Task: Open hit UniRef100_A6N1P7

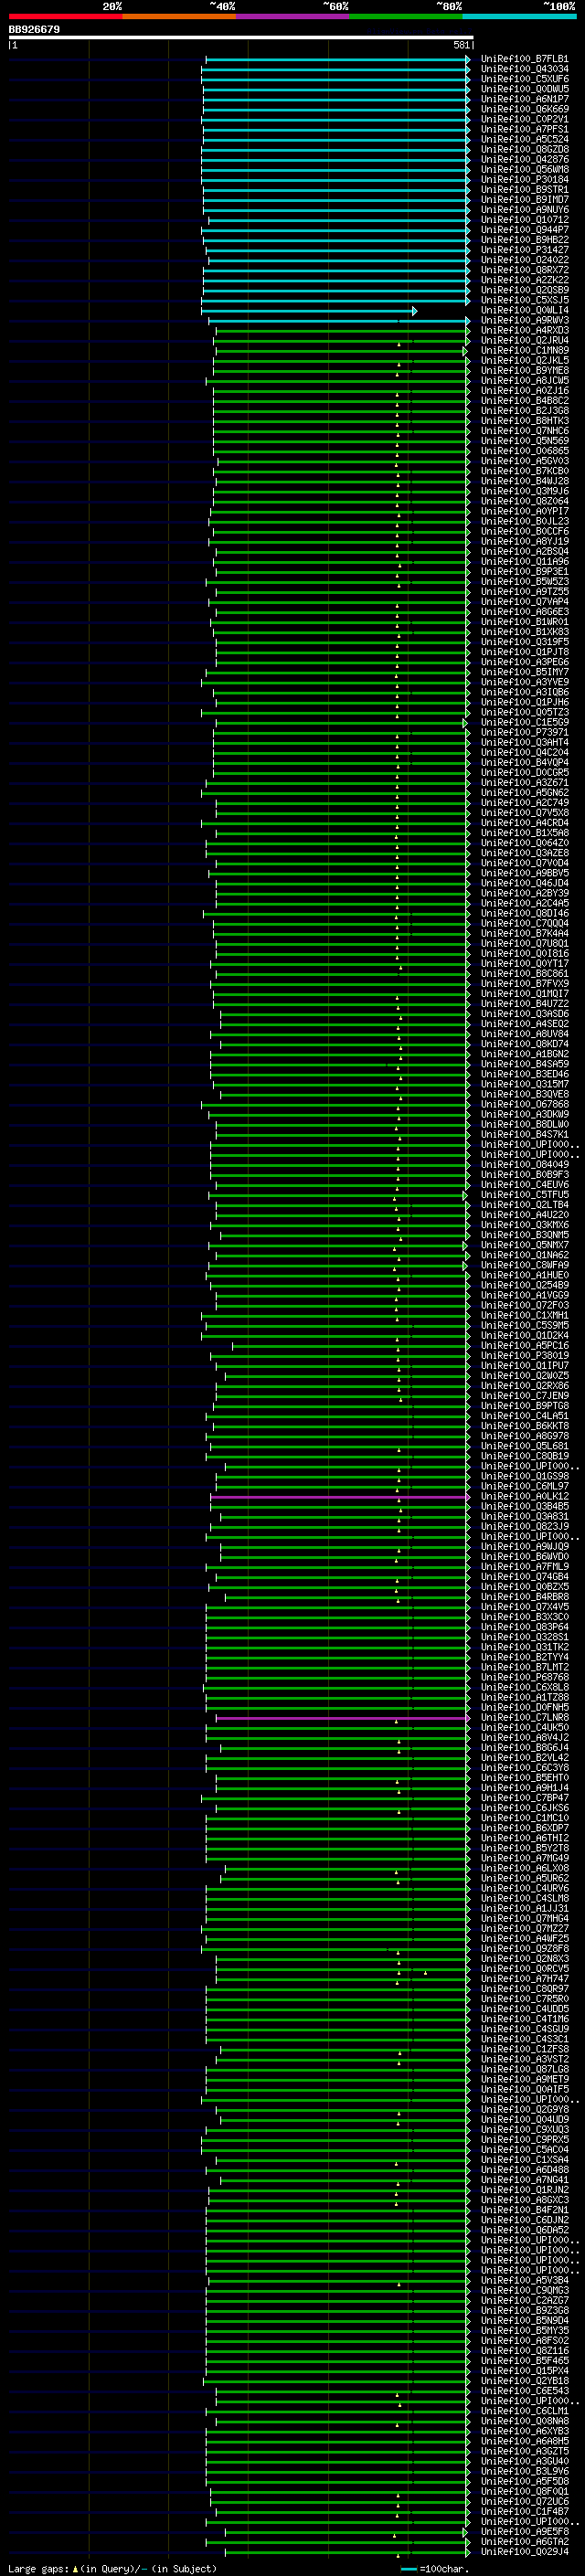Action: (524, 99)
